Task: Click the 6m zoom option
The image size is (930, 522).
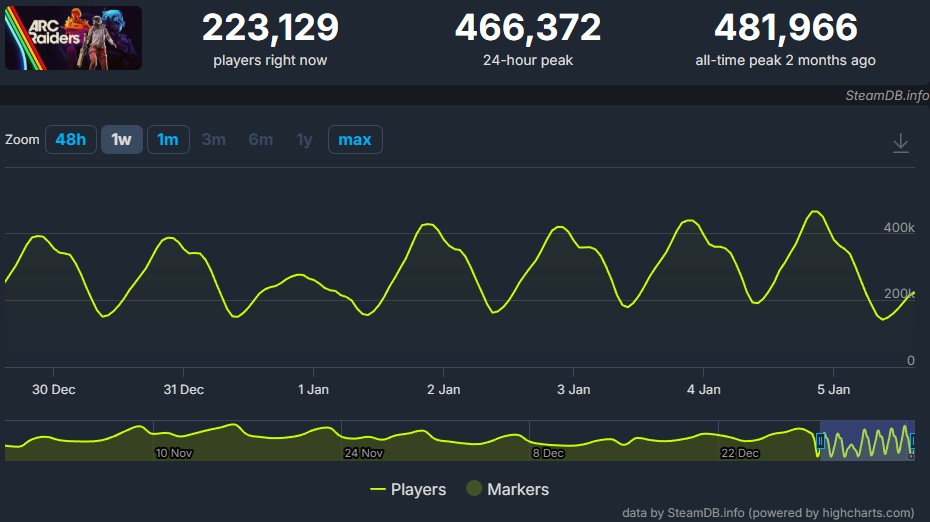Action: tap(260, 140)
